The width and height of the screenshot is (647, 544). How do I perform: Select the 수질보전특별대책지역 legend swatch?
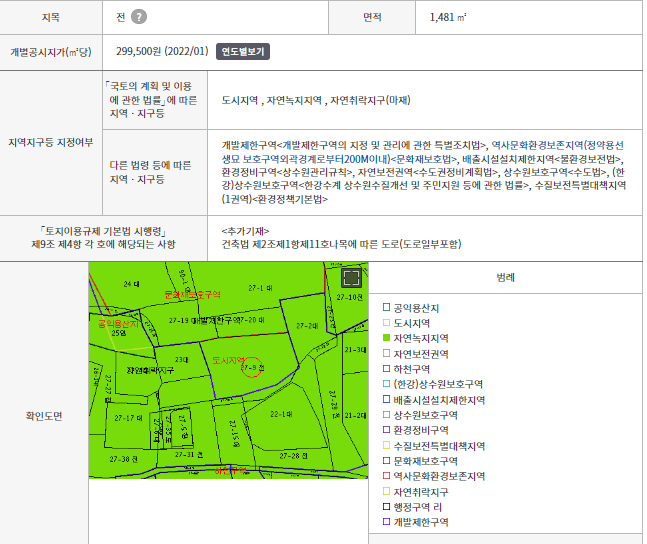point(386,445)
